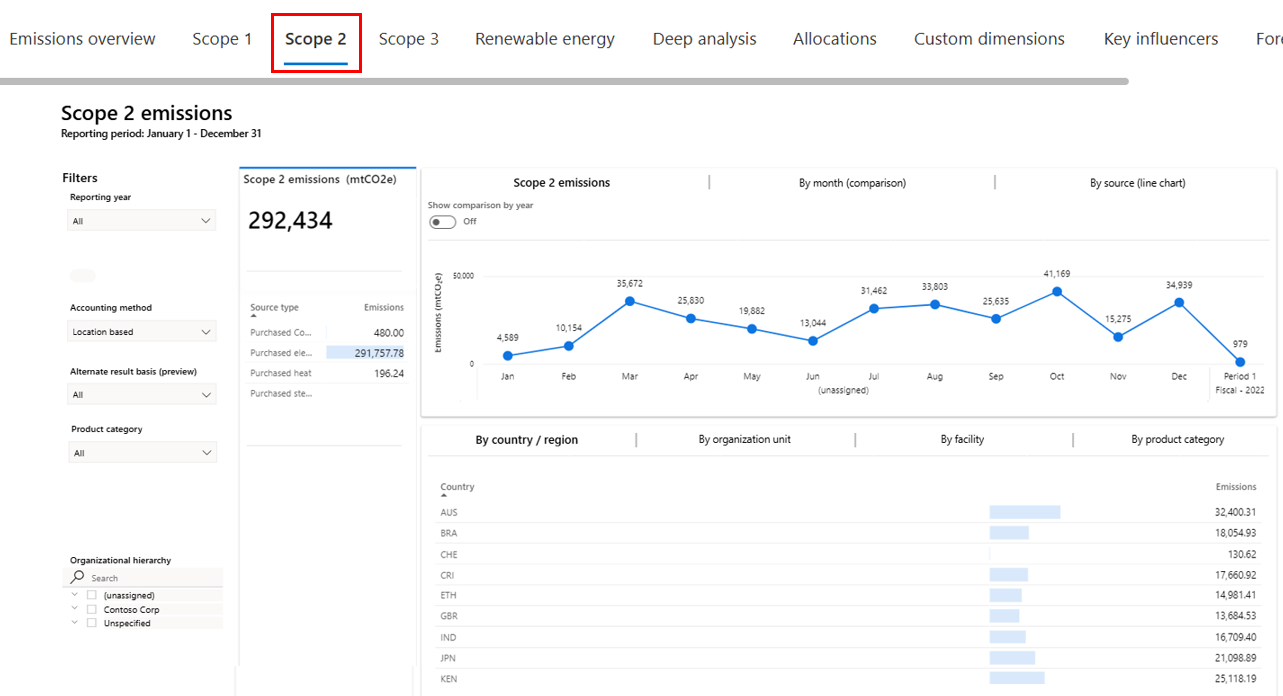
Task: Select the Purchased heat source row
Action: [x=327, y=373]
